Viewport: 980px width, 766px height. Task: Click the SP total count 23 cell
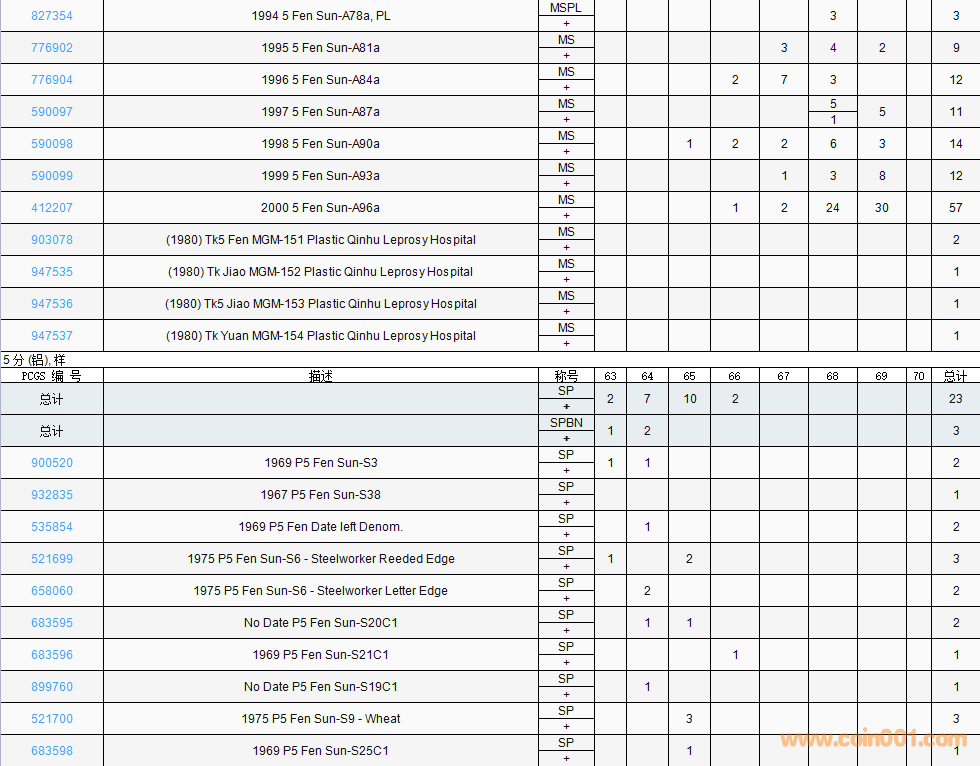click(955, 399)
